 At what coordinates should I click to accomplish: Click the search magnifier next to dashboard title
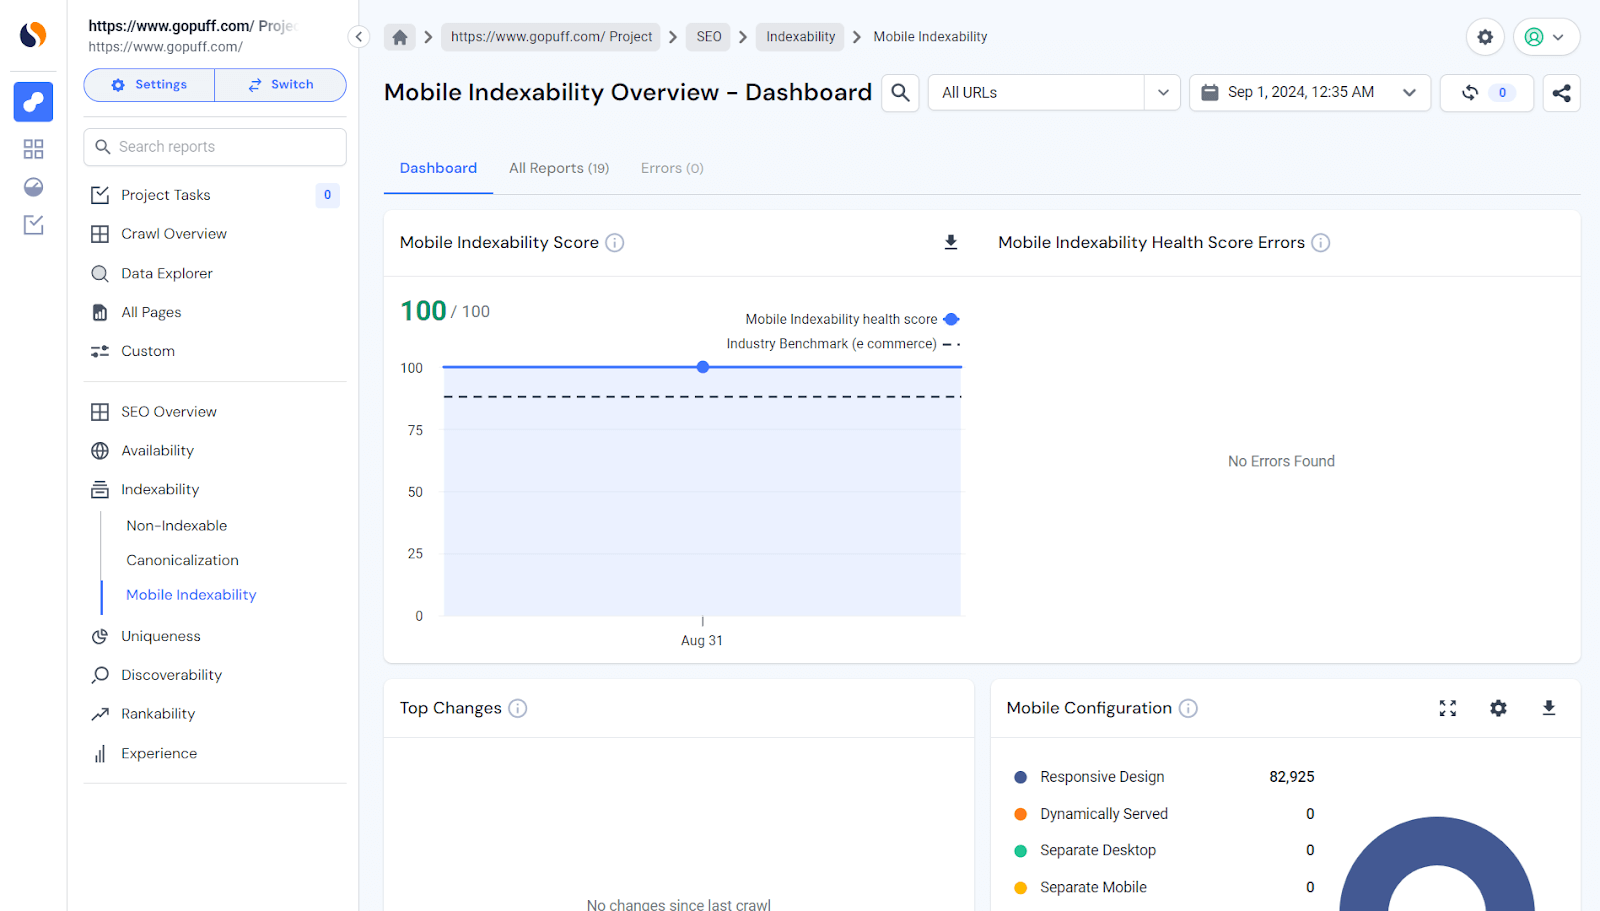tap(899, 92)
